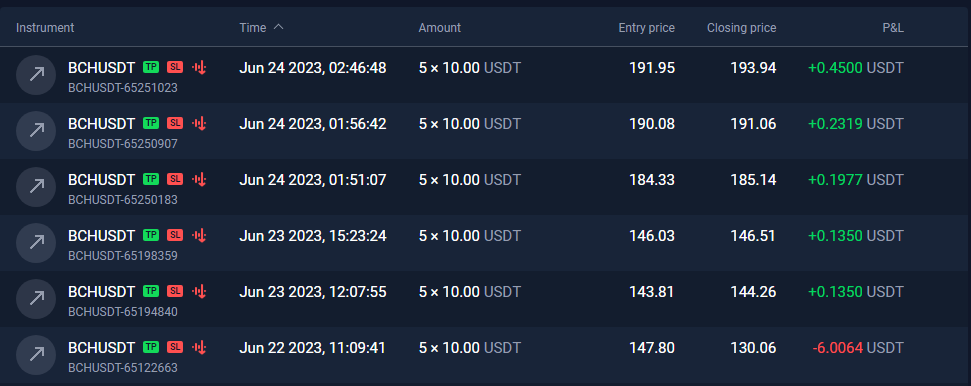Toggle sort arrow next to Time header
The height and width of the screenshot is (386, 971).
point(279,27)
